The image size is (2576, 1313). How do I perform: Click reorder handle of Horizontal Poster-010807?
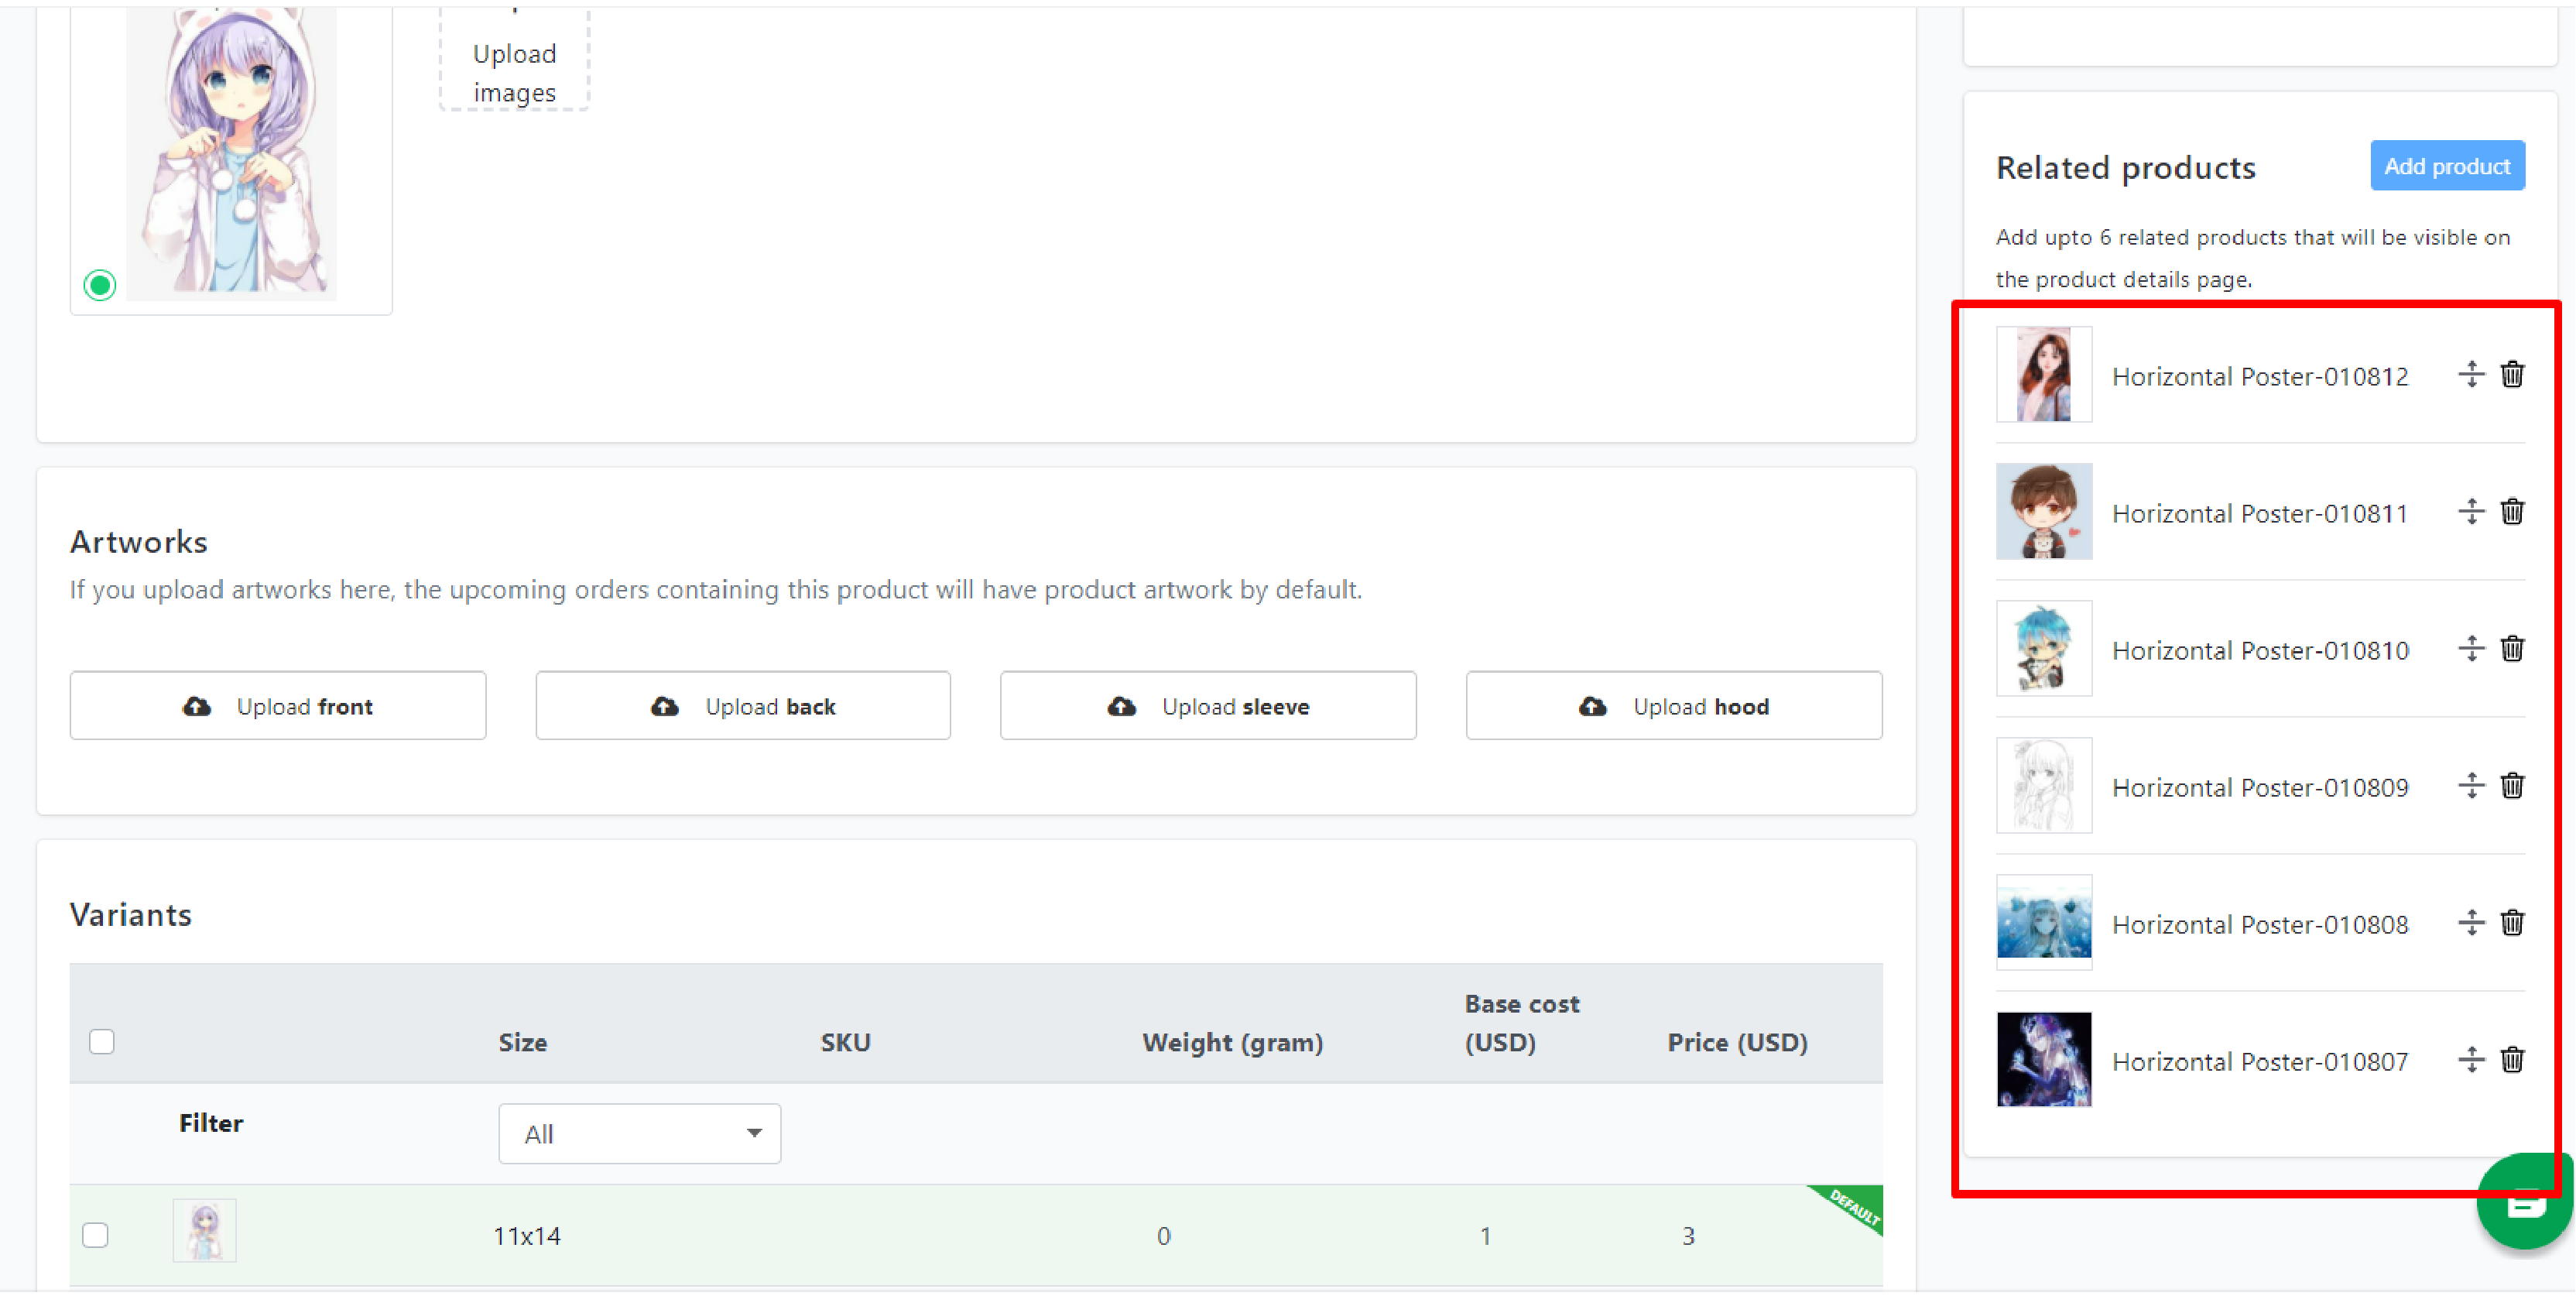[x=2471, y=1059]
